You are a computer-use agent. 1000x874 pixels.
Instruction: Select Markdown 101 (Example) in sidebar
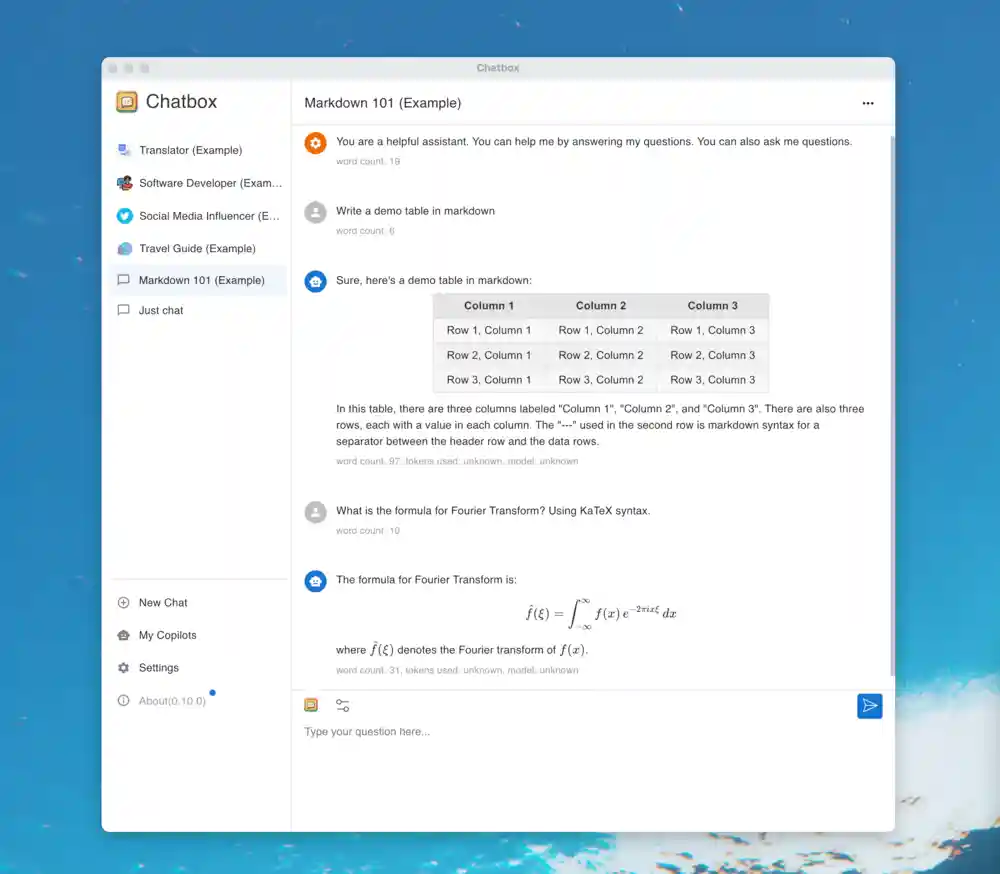pos(198,280)
